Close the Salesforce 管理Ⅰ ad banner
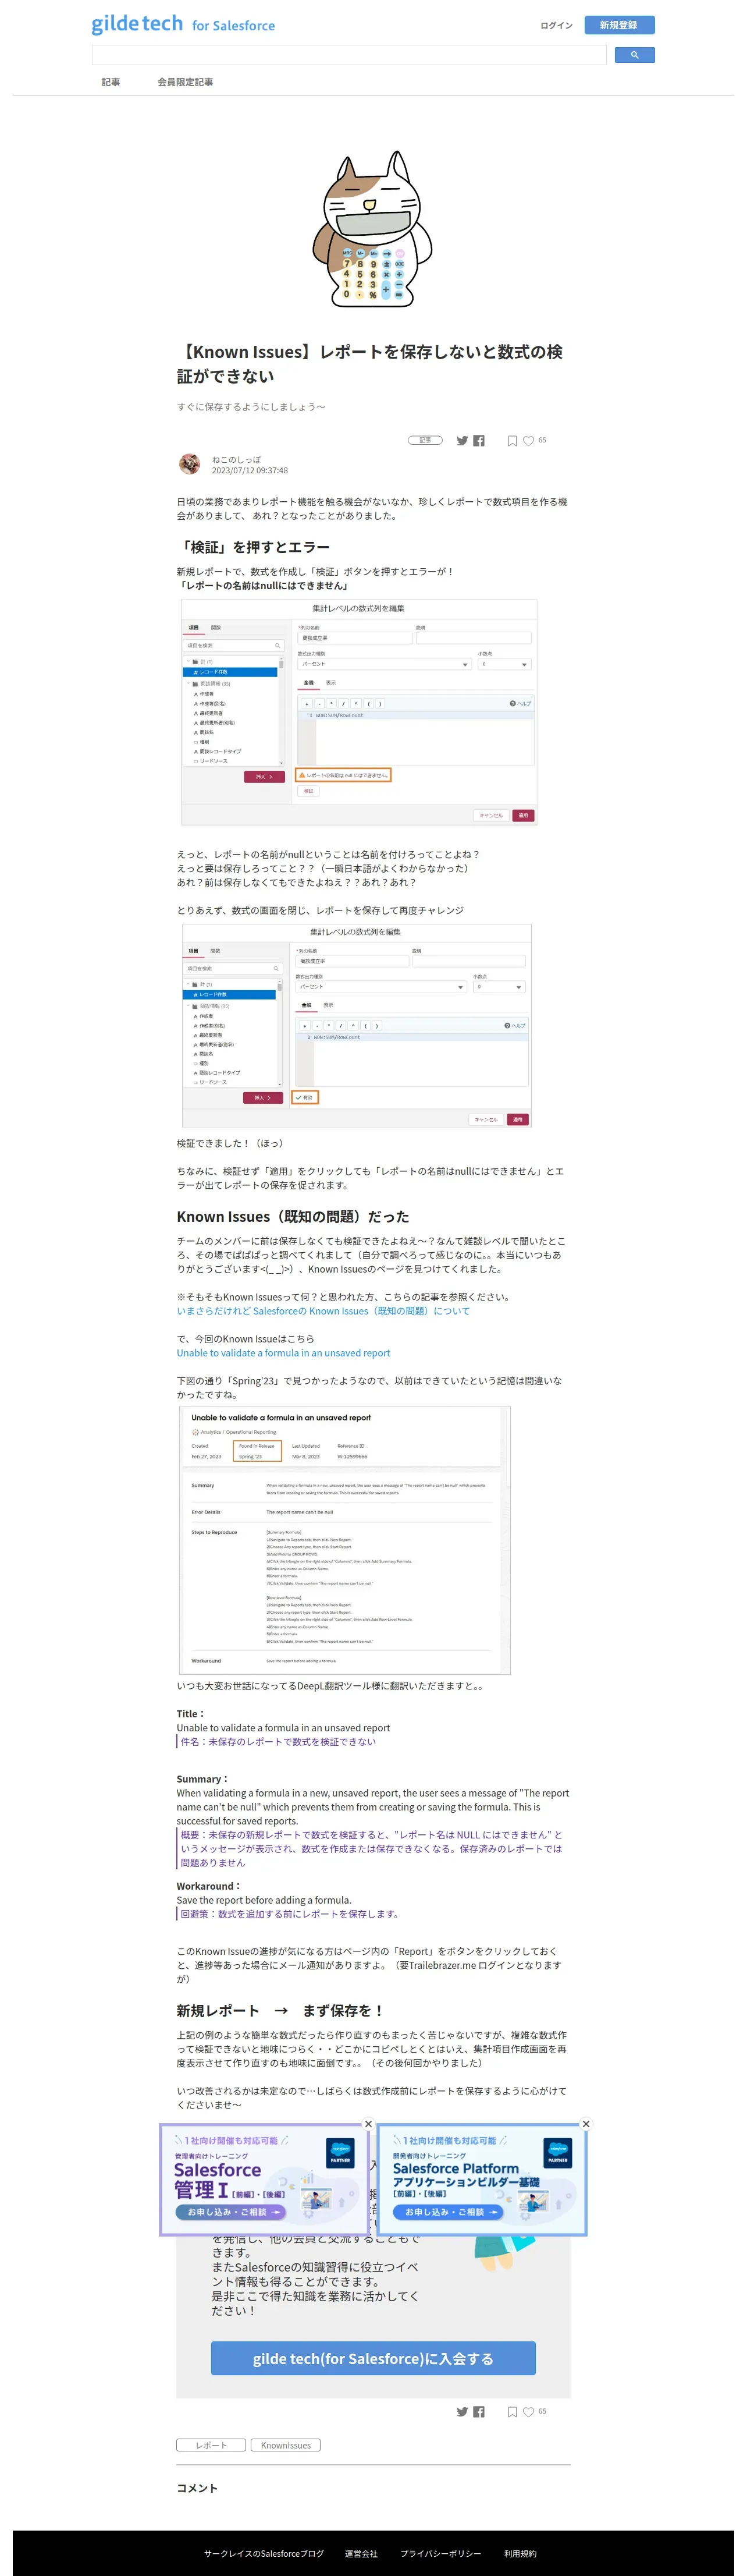 (x=368, y=2124)
